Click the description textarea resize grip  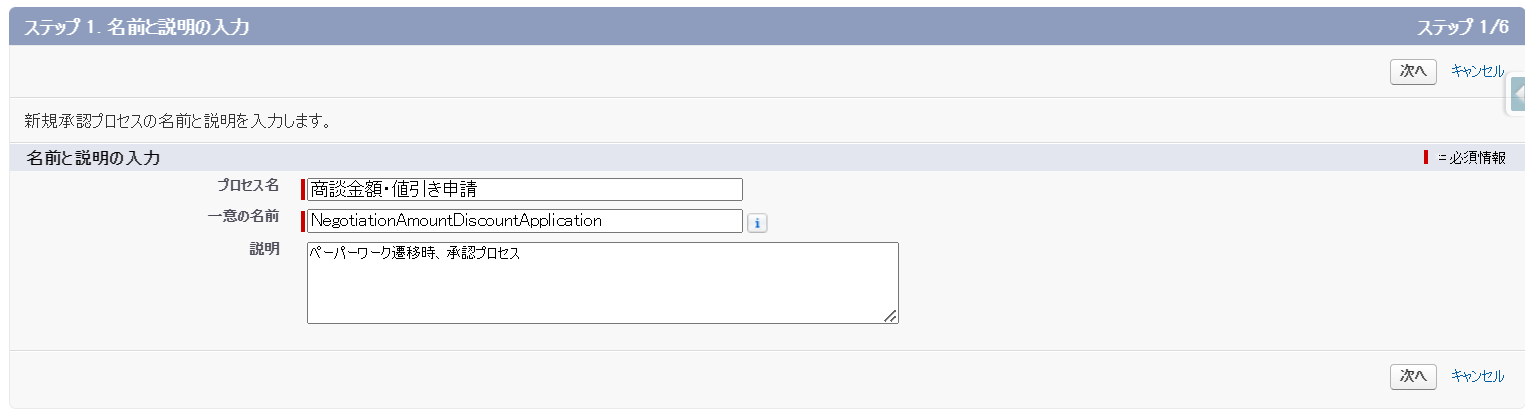(x=890, y=315)
